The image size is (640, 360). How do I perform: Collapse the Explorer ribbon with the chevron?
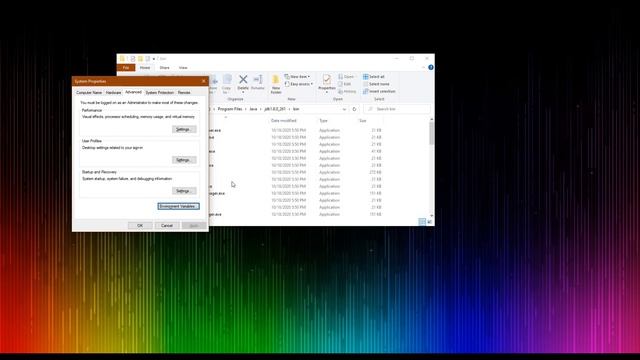tap(423, 67)
